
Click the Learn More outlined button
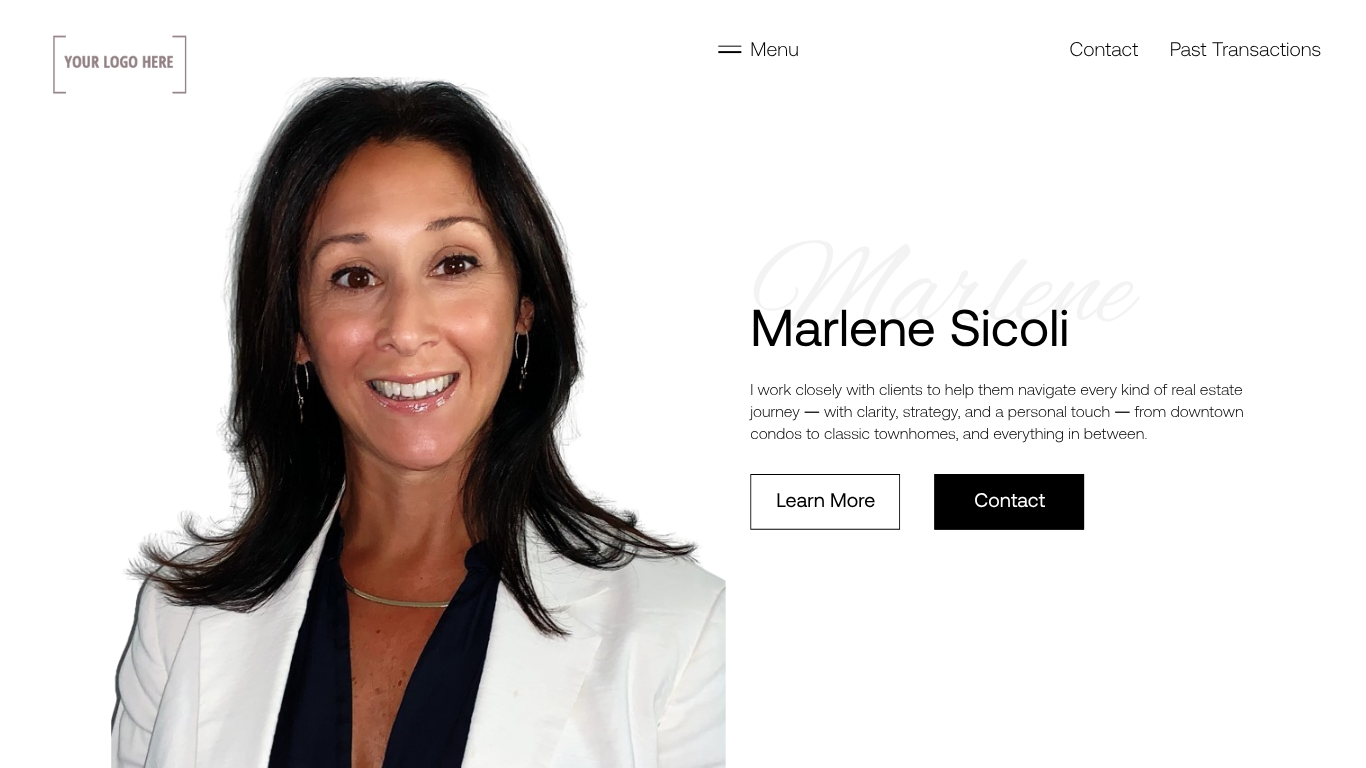point(825,502)
